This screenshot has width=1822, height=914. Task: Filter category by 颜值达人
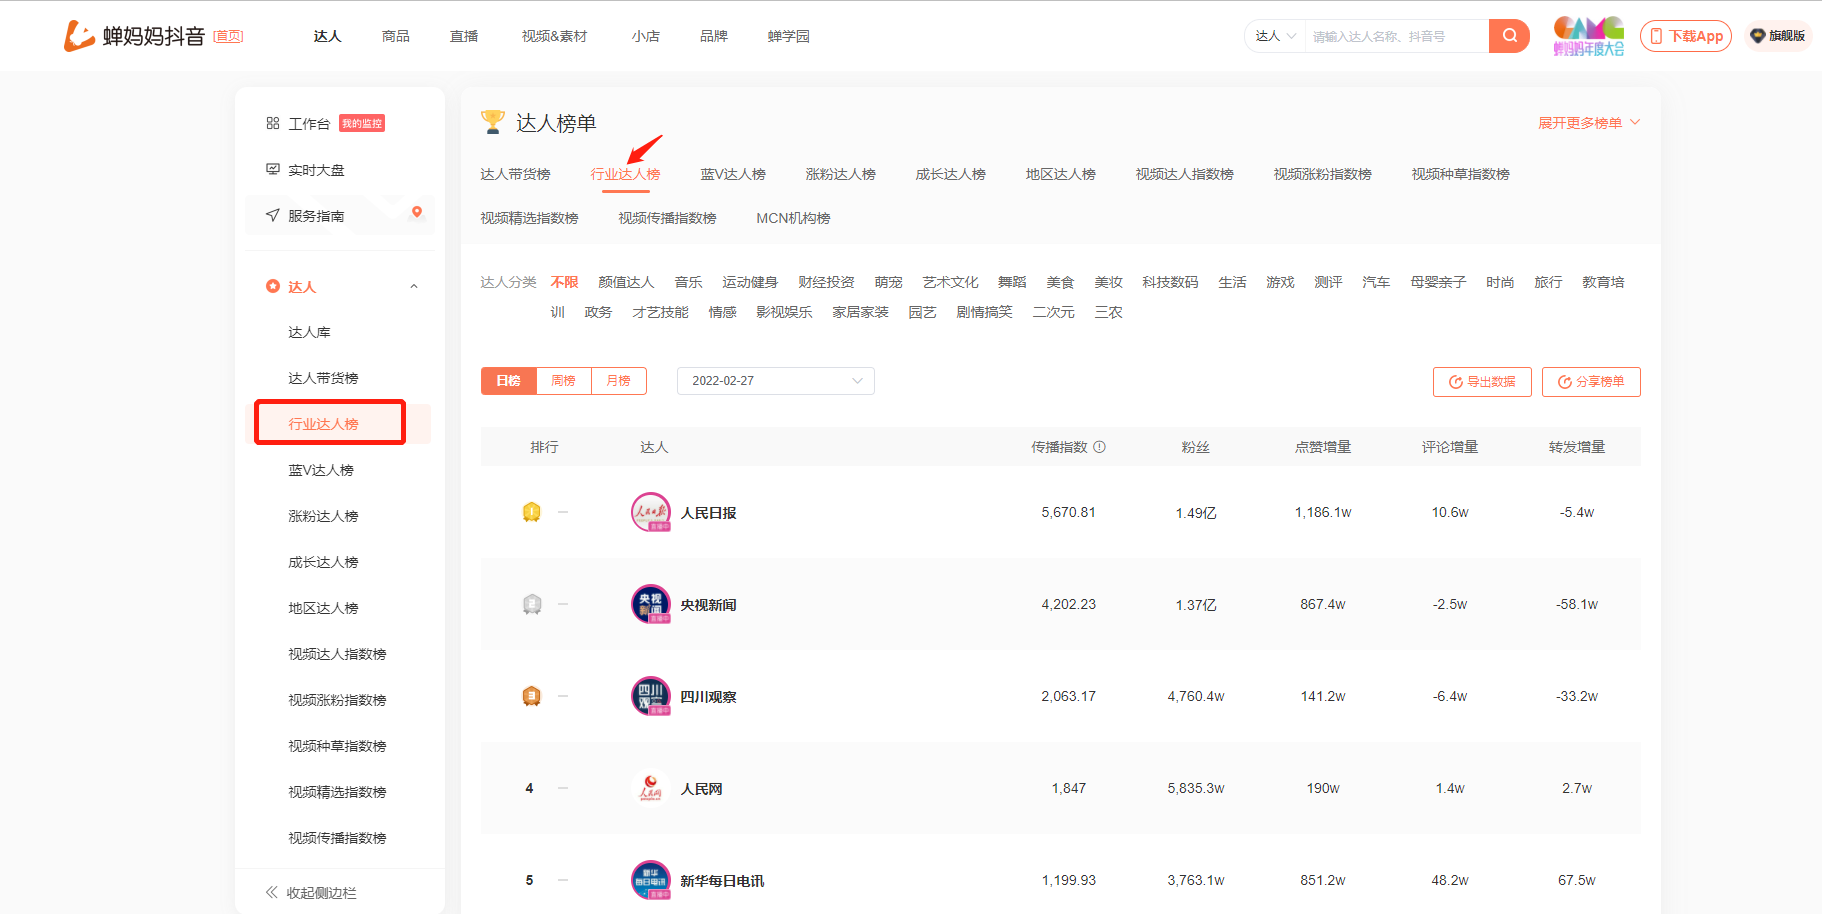click(x=626, y=282)
